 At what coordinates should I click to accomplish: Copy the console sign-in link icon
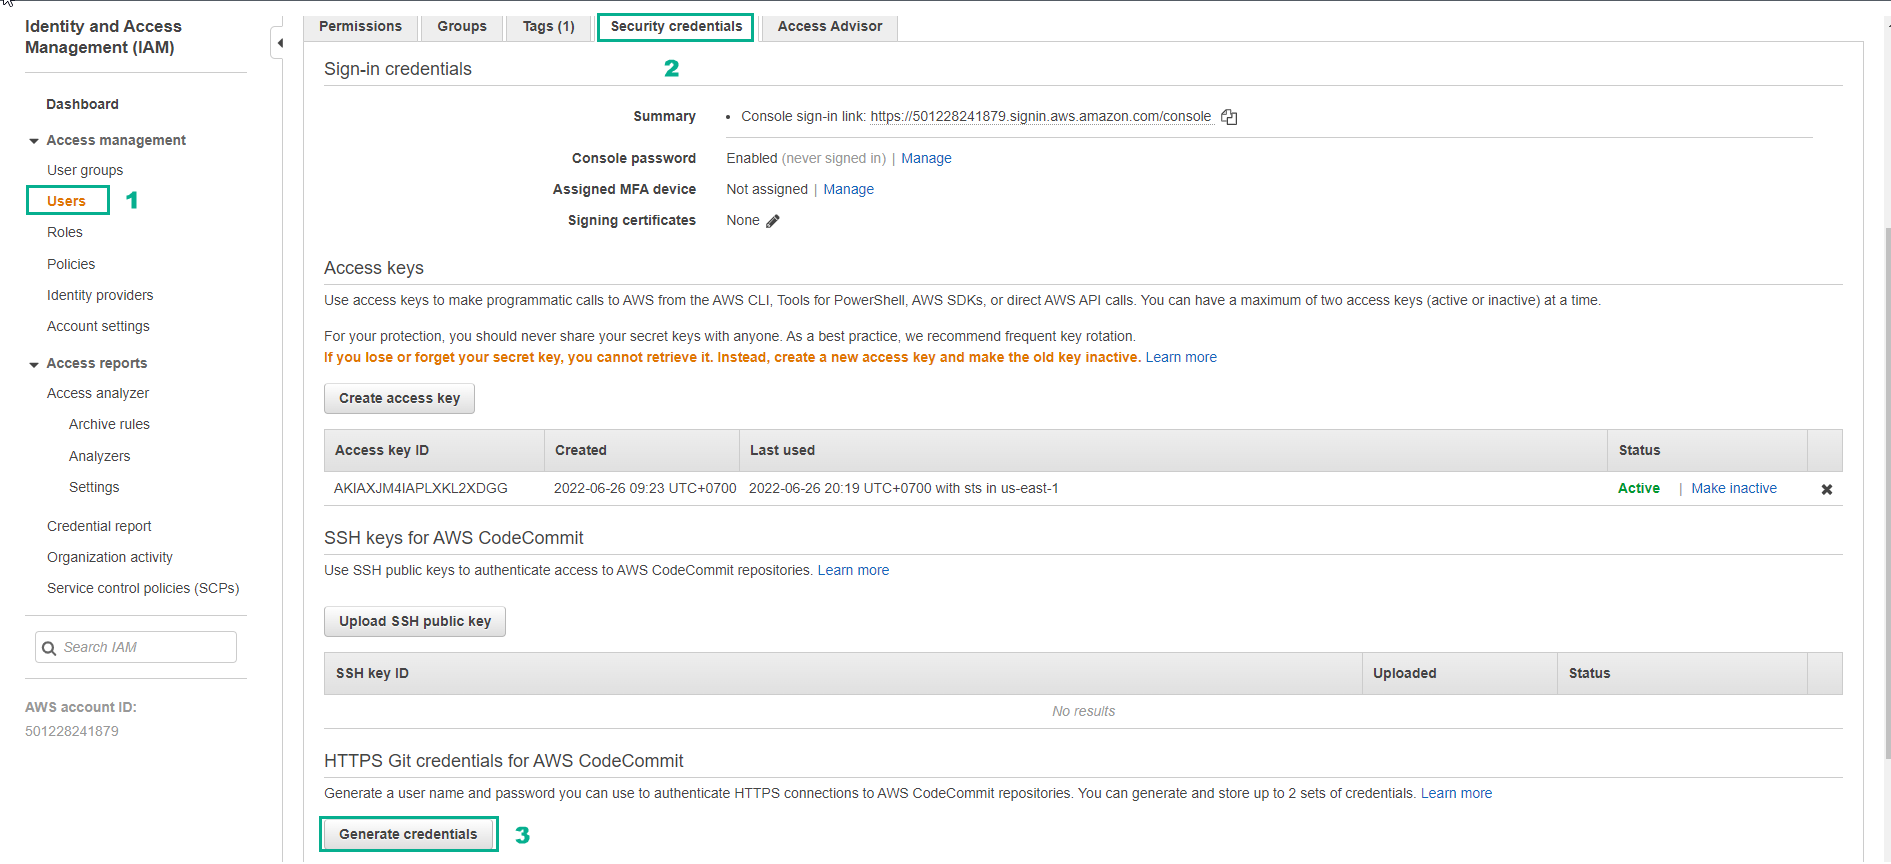[1229, 118]
